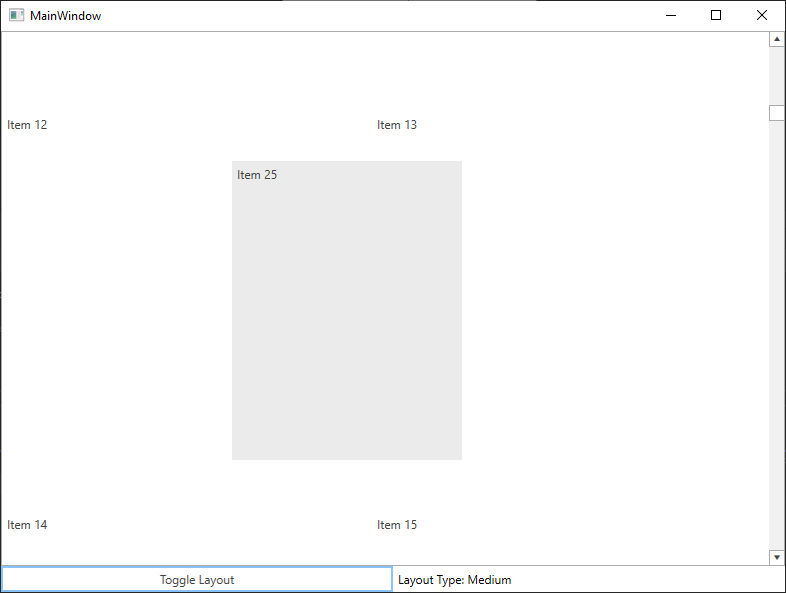Minimize the MainWindow window
Viewport: 786px width, 593px height.
(671, 16)
